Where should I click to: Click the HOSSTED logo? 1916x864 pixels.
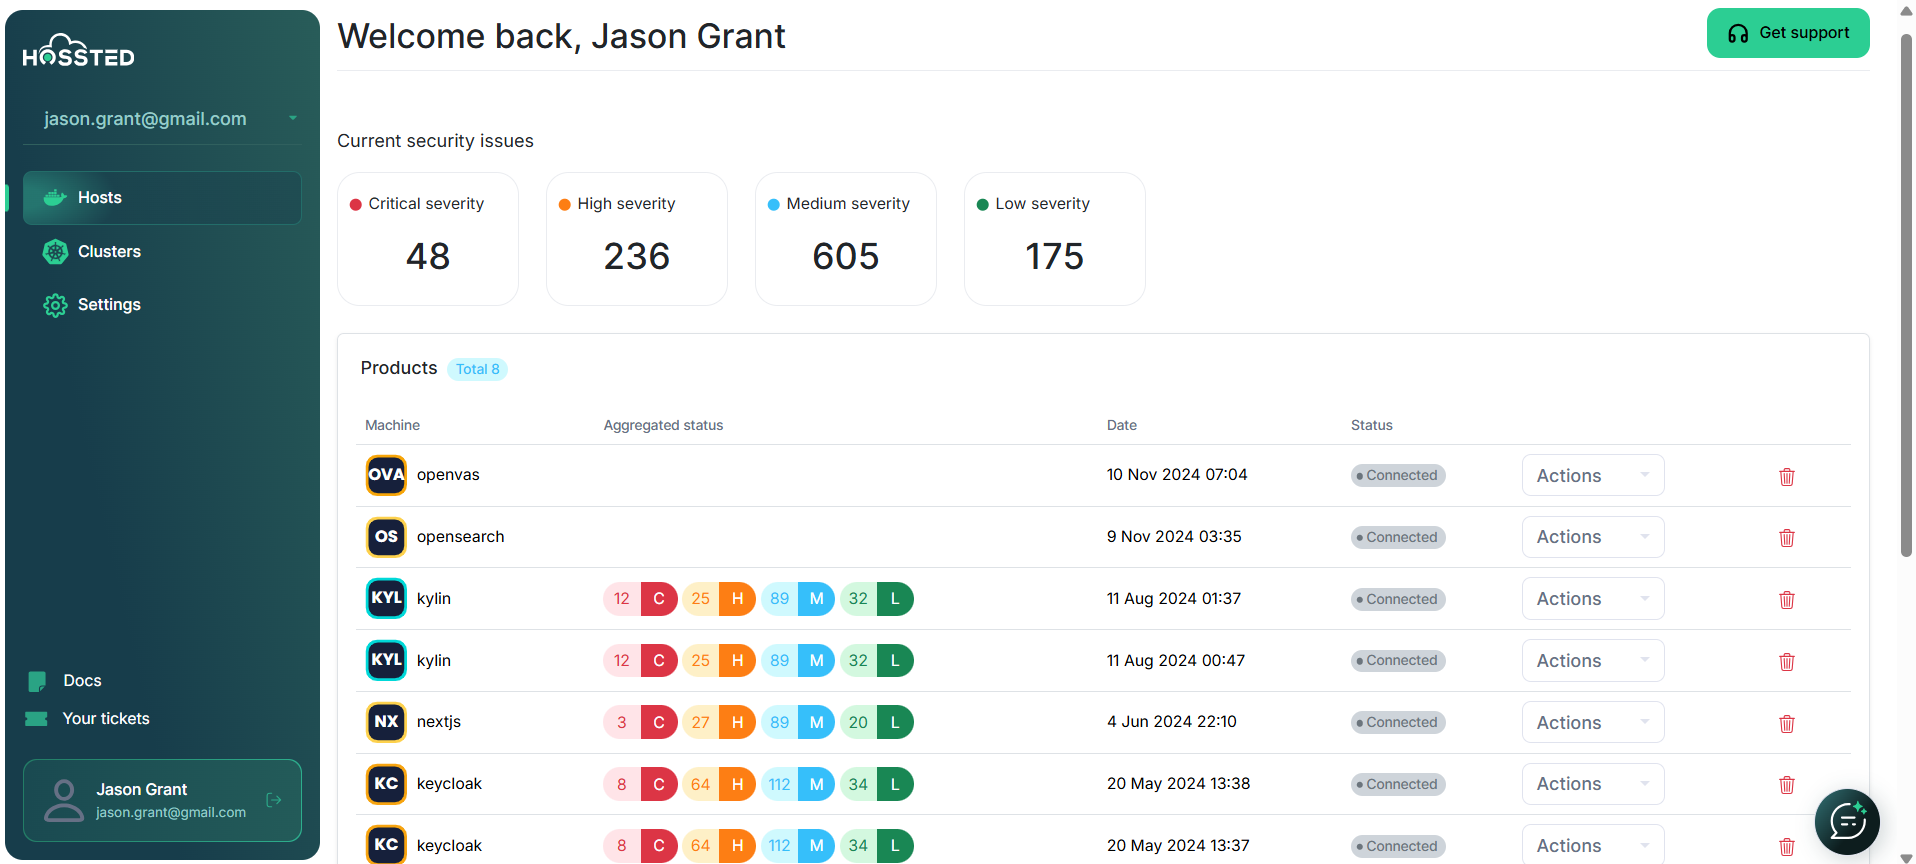(x=79, y=52)
